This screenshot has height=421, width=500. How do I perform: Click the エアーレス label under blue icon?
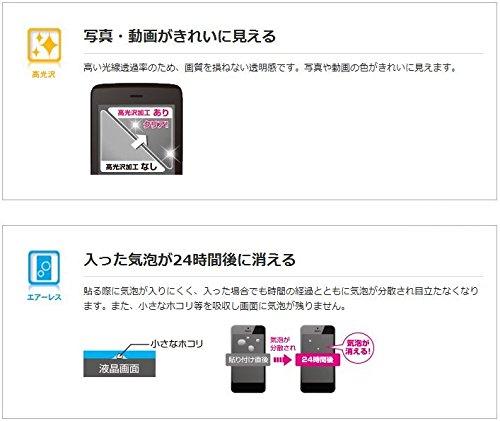[x=44, y=297]
